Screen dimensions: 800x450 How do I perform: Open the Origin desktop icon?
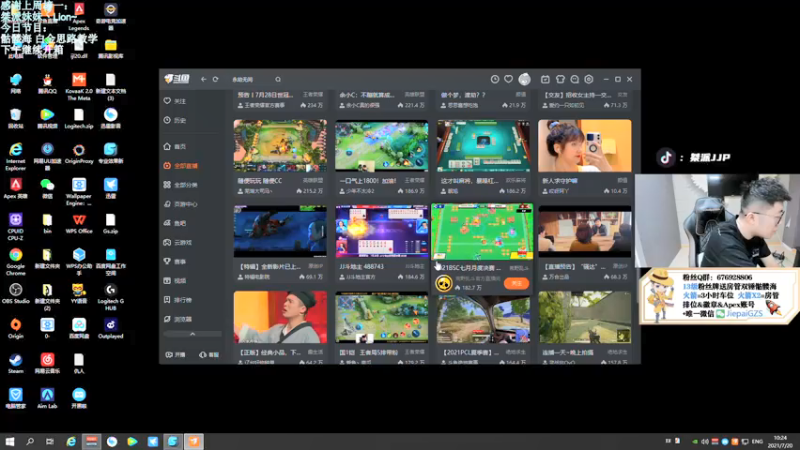pyautogui.click(x=15, y=329)
